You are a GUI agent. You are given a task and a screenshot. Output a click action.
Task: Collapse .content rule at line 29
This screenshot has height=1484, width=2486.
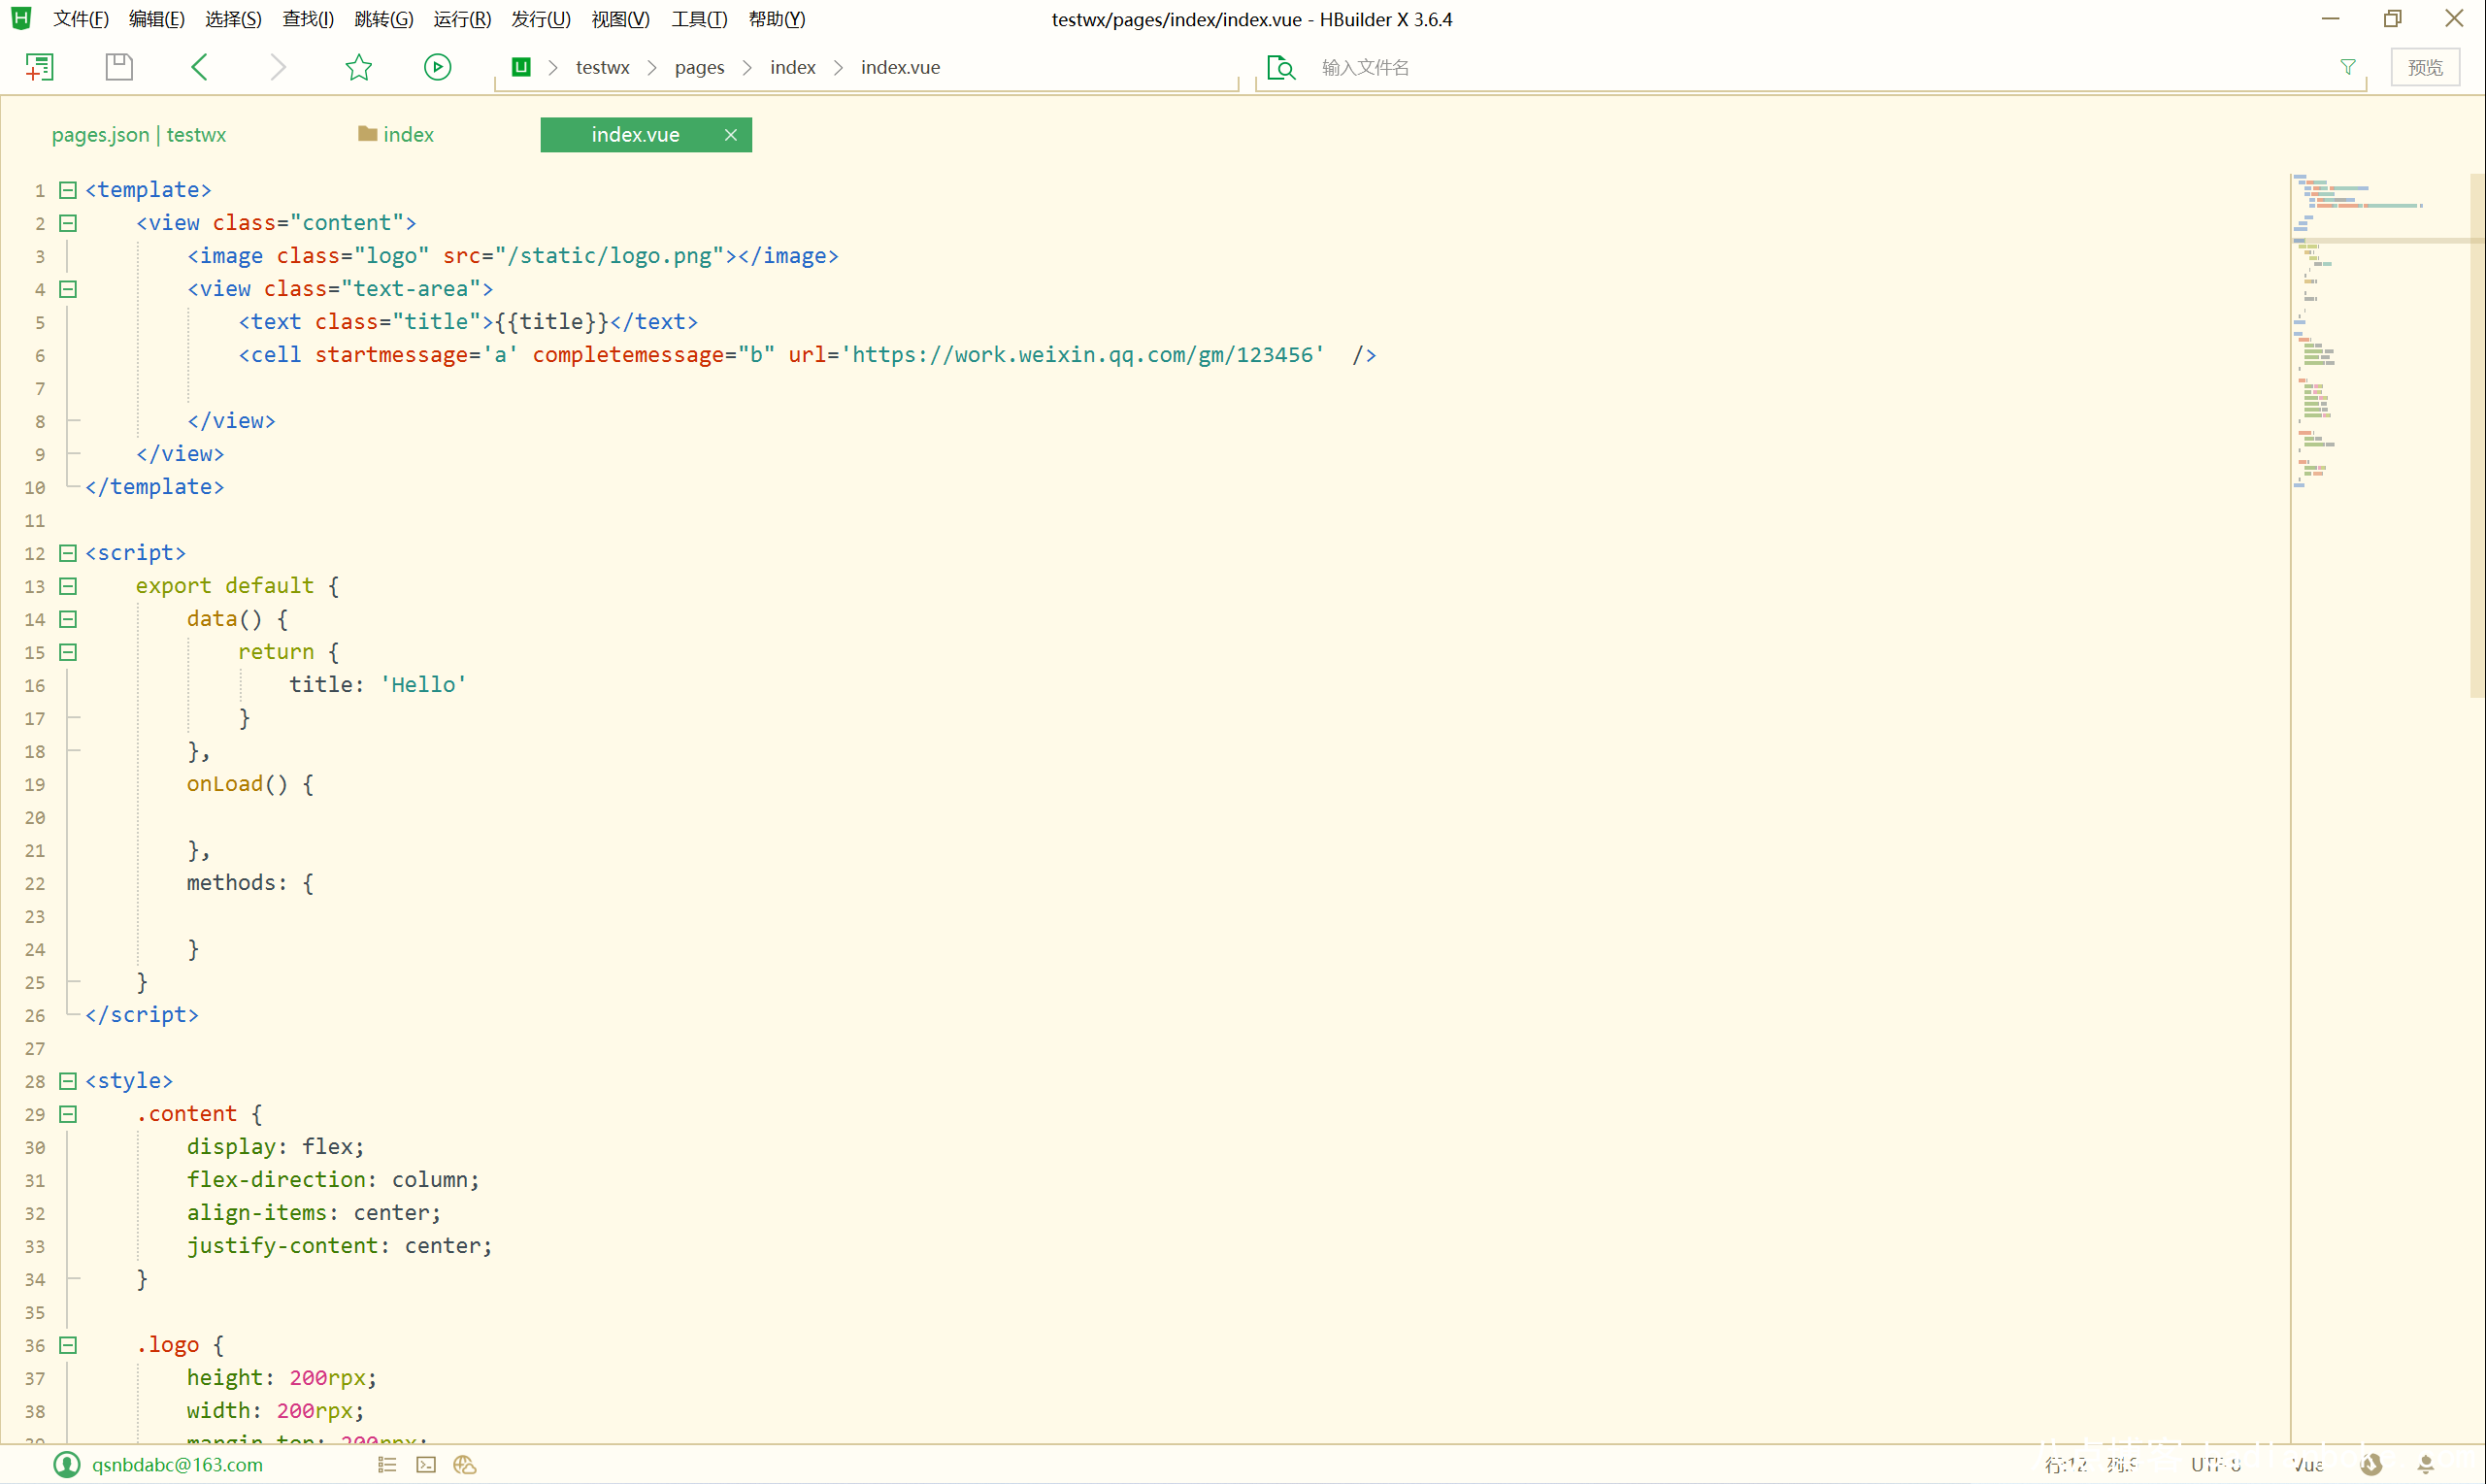point(68,1114)
